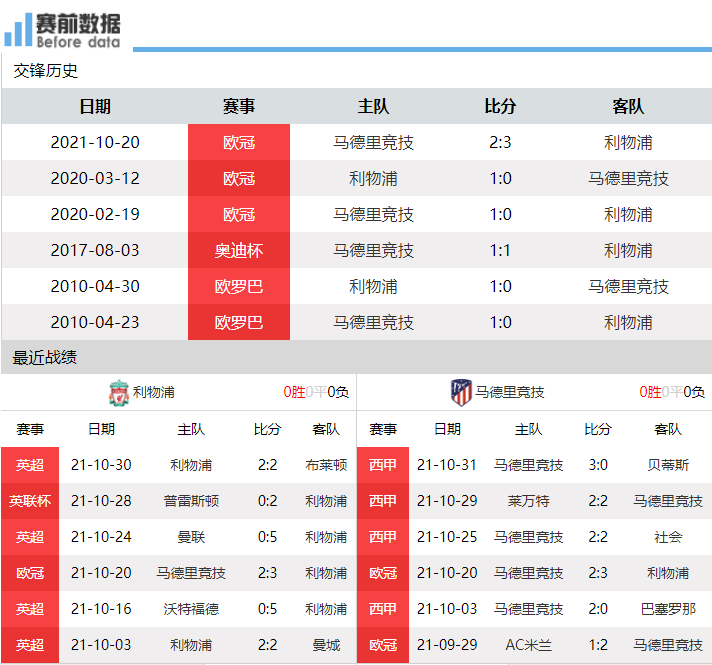Click the 1:2 score of the AC米兰 match
The image size is (712, 665).
(598, 645)
